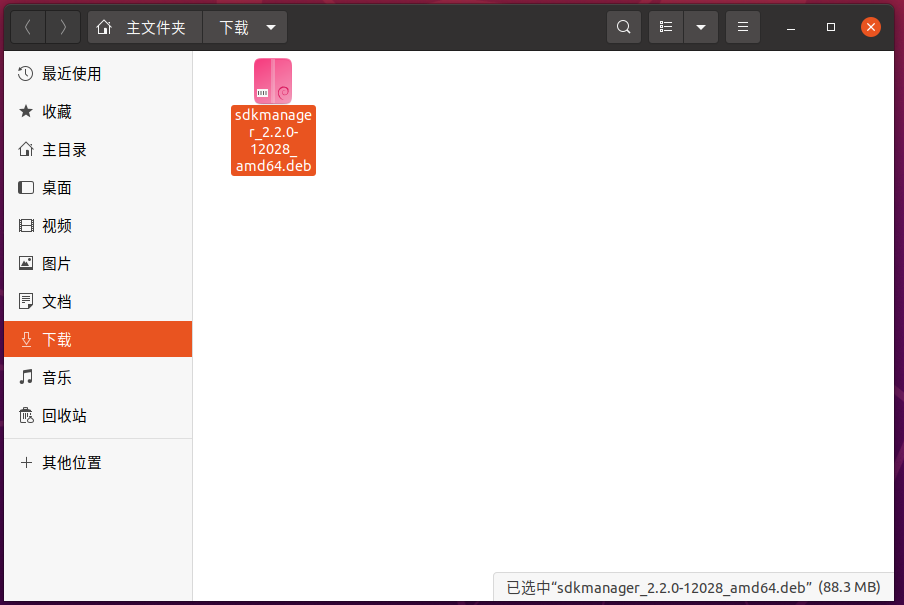Image resolution: width=904 pixels, height=605 pixels.
Task: Open the hamburger main menu
Action: (x=743, y=27)
